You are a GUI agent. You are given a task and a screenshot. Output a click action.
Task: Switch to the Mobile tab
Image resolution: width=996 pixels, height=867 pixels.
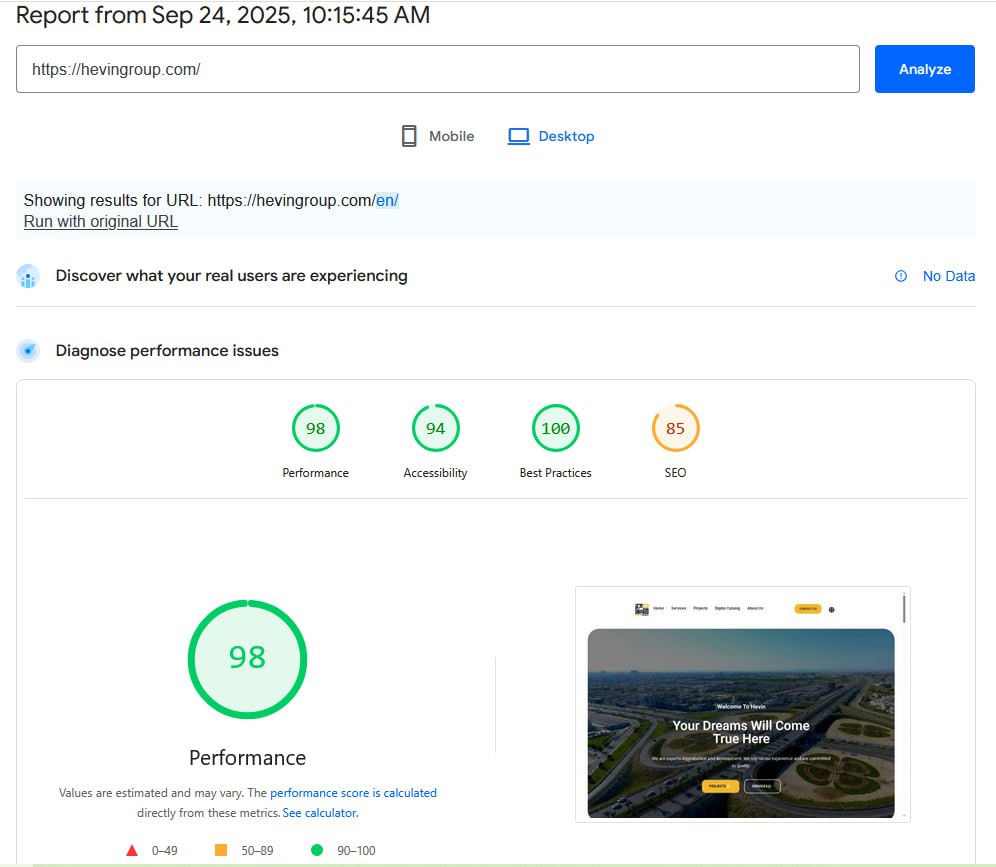click(x=451, y=136)
